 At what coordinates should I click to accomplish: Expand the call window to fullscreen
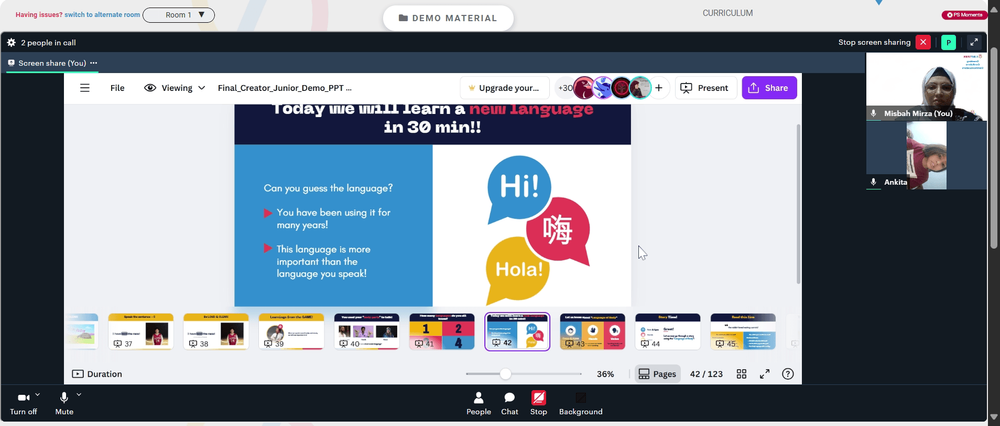click(974, 43)
